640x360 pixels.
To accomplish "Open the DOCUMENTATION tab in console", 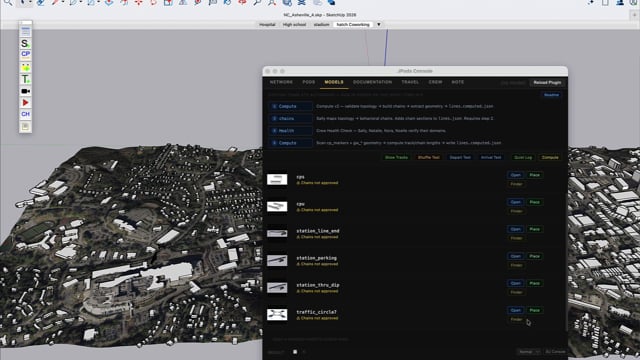I will click(372, 82).
